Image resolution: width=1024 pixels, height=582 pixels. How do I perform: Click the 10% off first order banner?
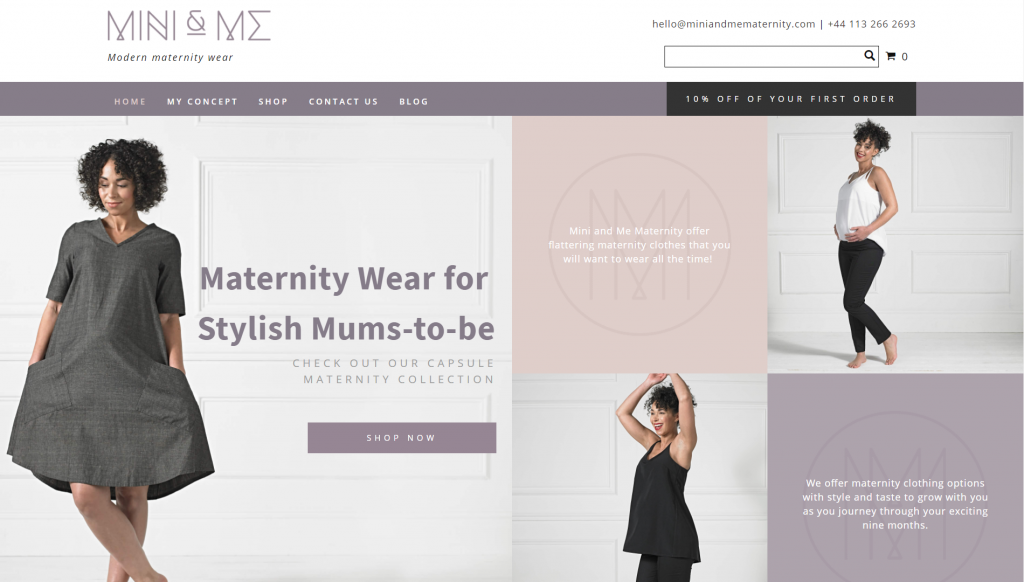(791, 99)
